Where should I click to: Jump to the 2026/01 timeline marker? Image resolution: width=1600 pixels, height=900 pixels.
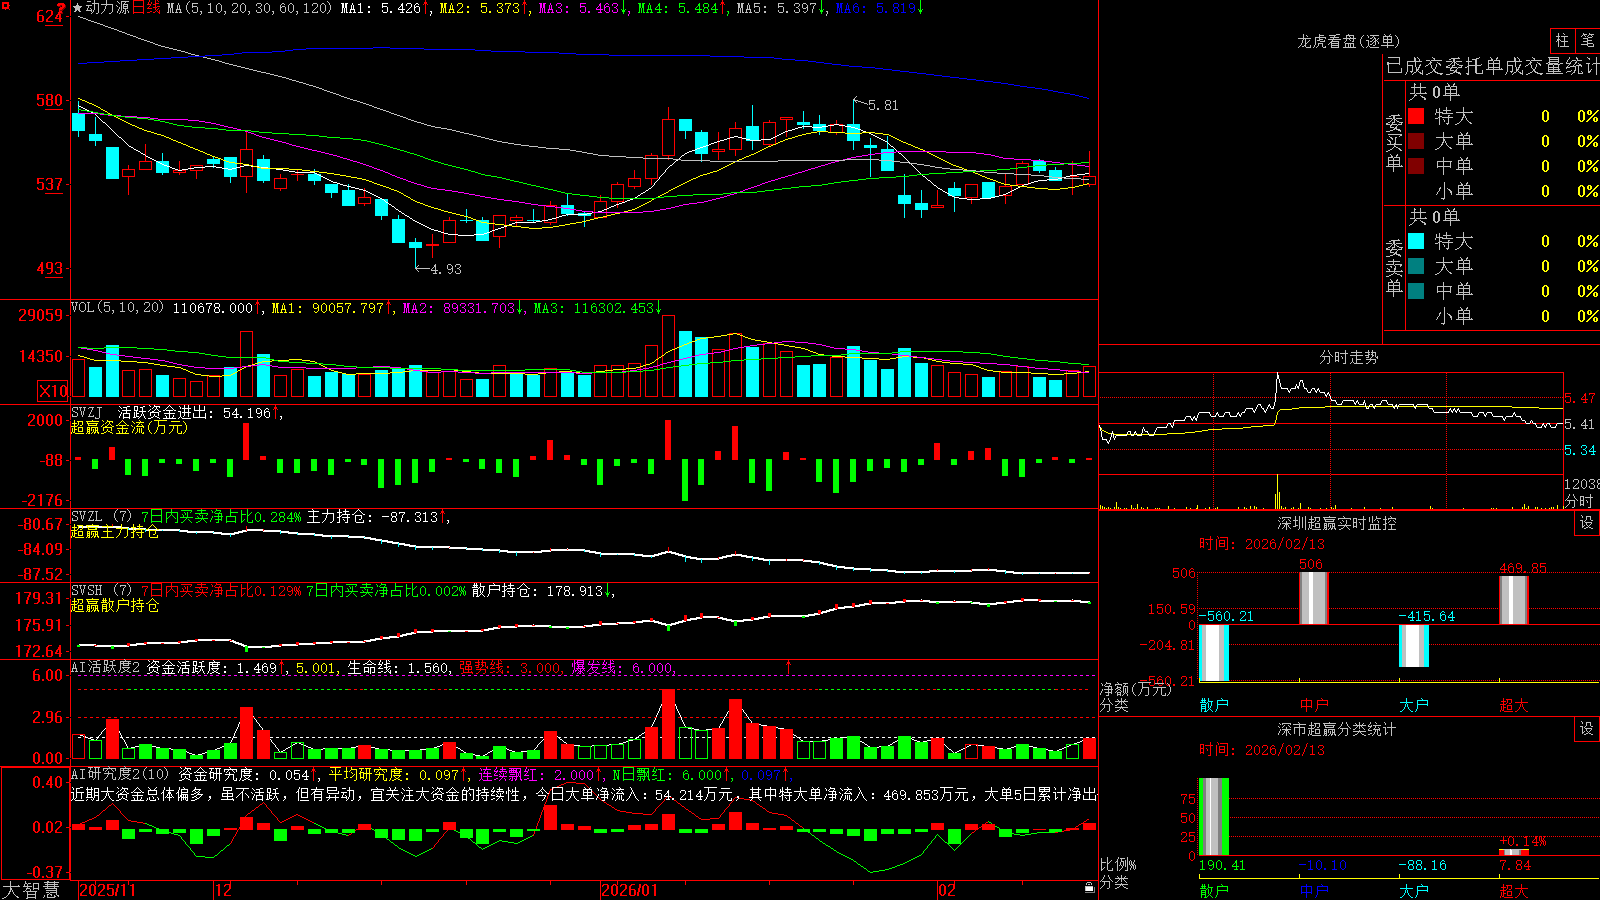point(630,890)
